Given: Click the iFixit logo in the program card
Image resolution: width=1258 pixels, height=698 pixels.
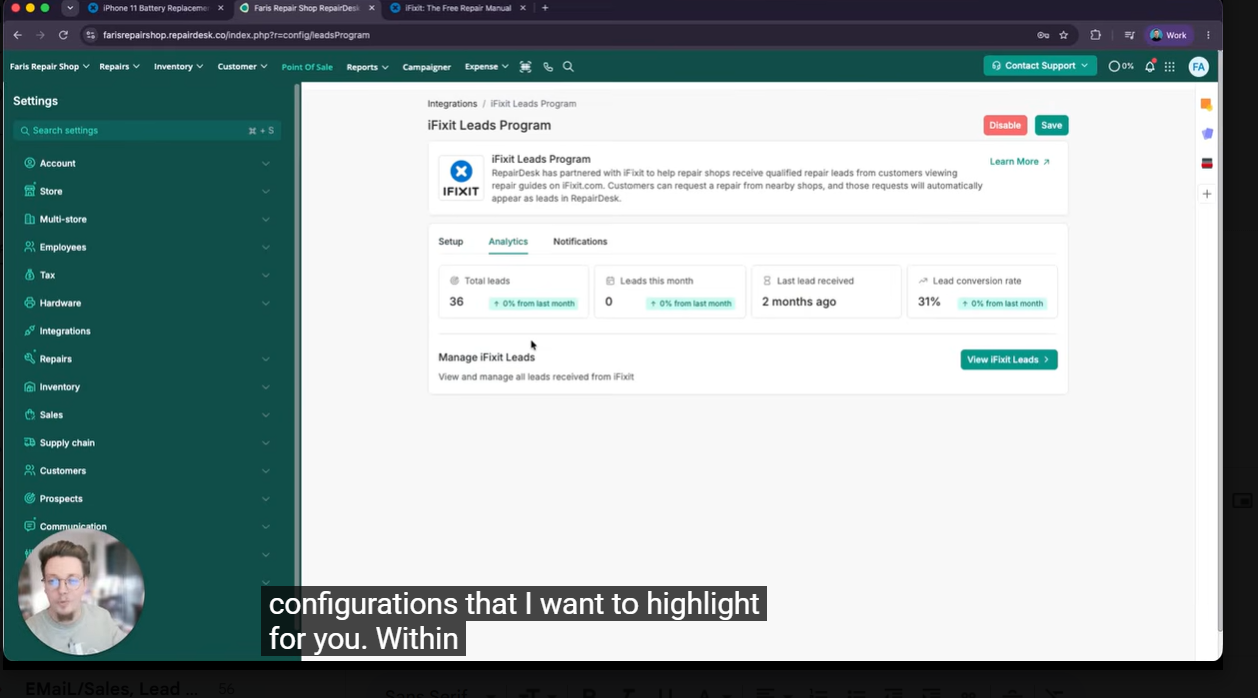Looking at the screenshot, I should [461, 177].
